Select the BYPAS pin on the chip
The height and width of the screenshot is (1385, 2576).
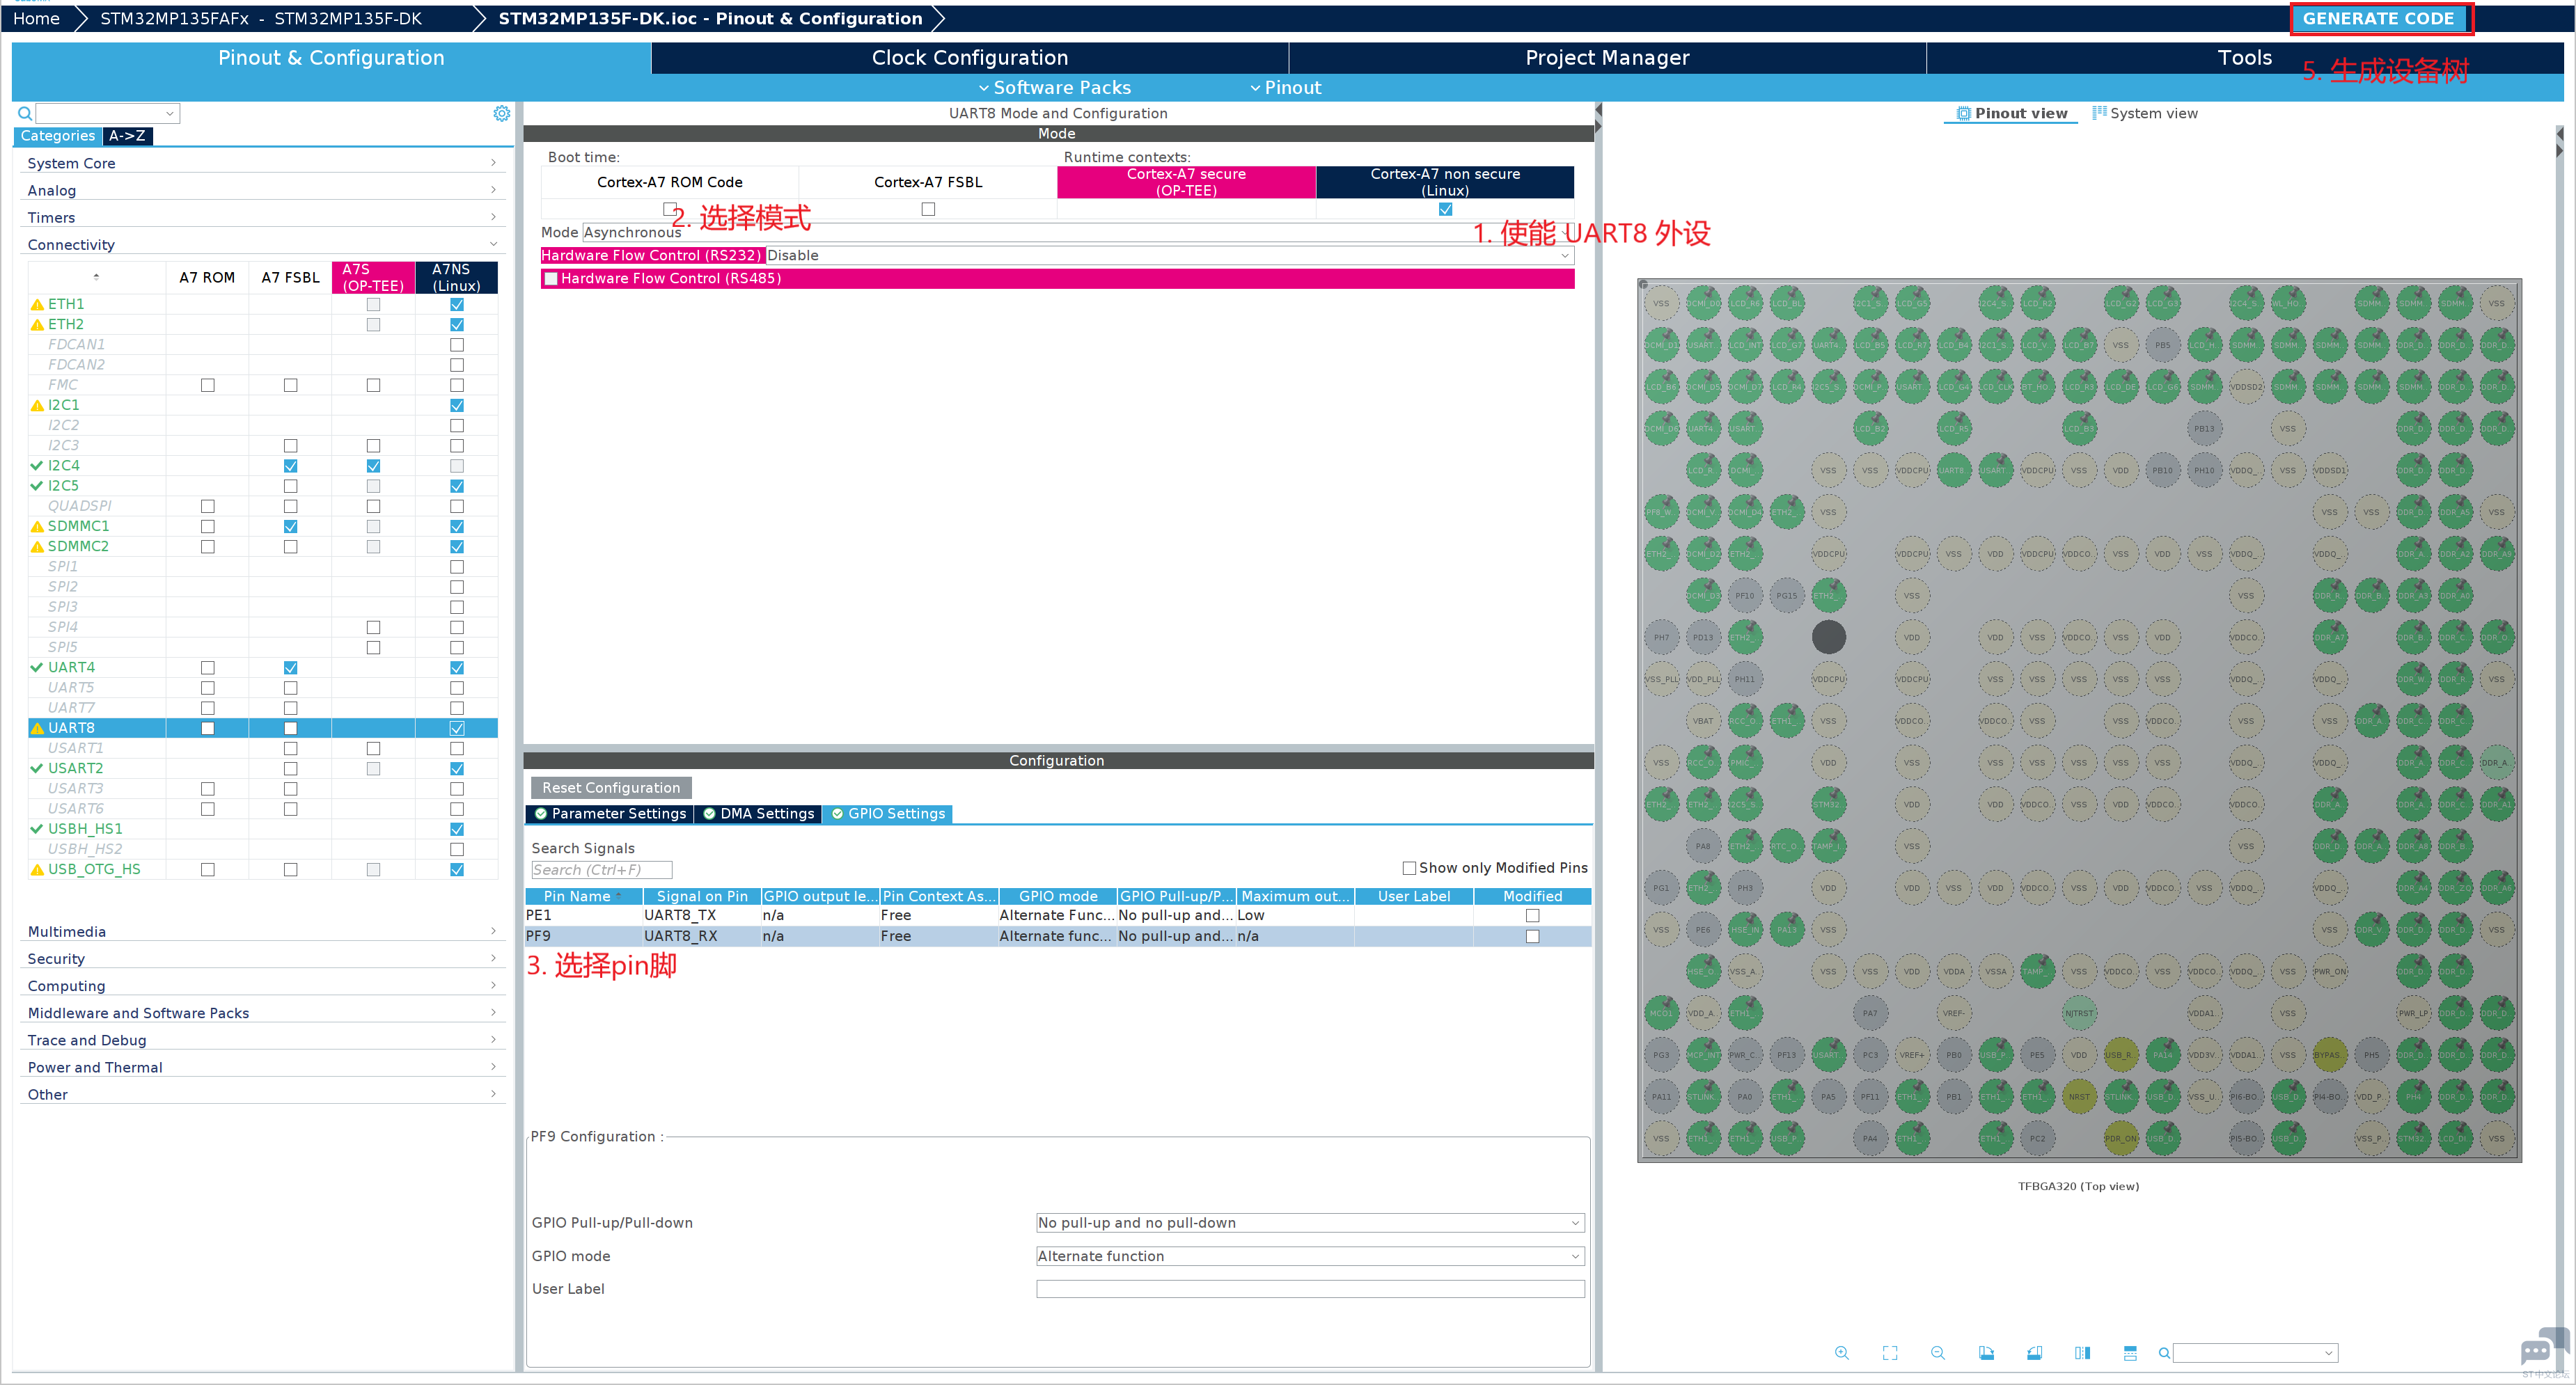tap(2329, 1054)
